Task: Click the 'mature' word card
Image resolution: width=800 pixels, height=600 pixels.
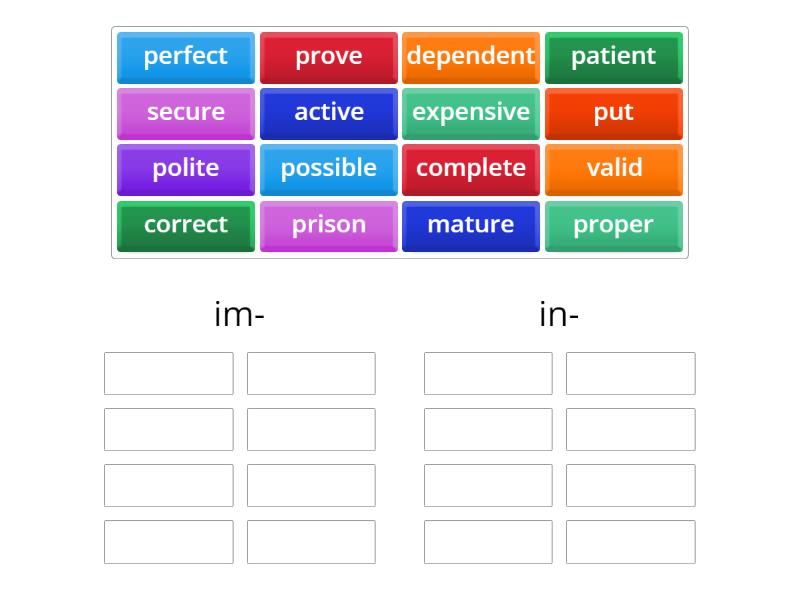Action: pos(471,226)
